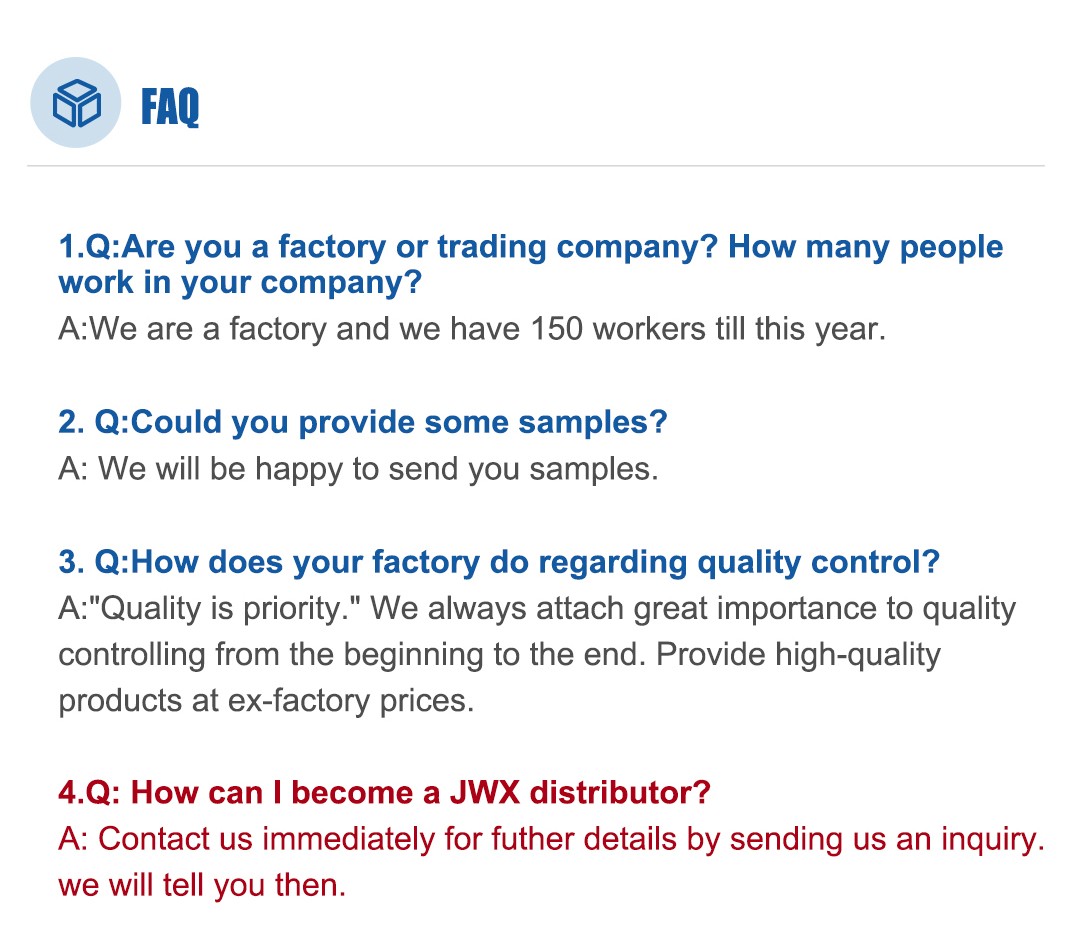Image resolution: width=1072 pixels, height=932 pixels.
Task: Click the answer mentioning 150 workers
Action: click(472, 329)
